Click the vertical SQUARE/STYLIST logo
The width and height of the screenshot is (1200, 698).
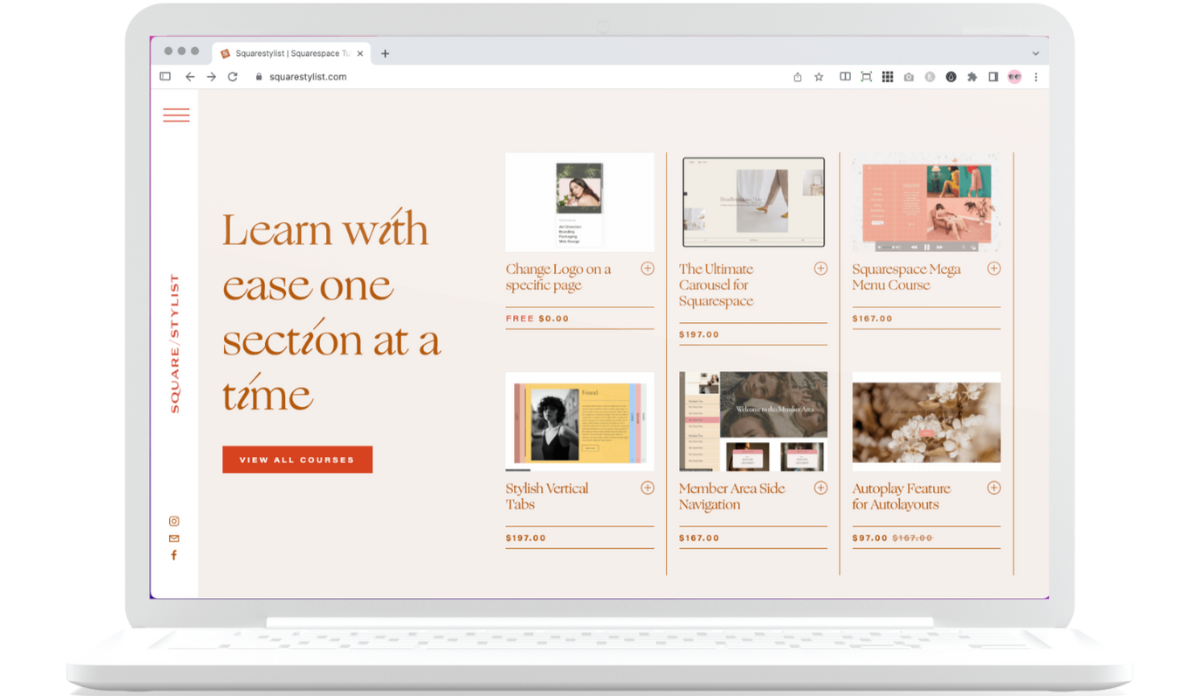coord(175,344)
